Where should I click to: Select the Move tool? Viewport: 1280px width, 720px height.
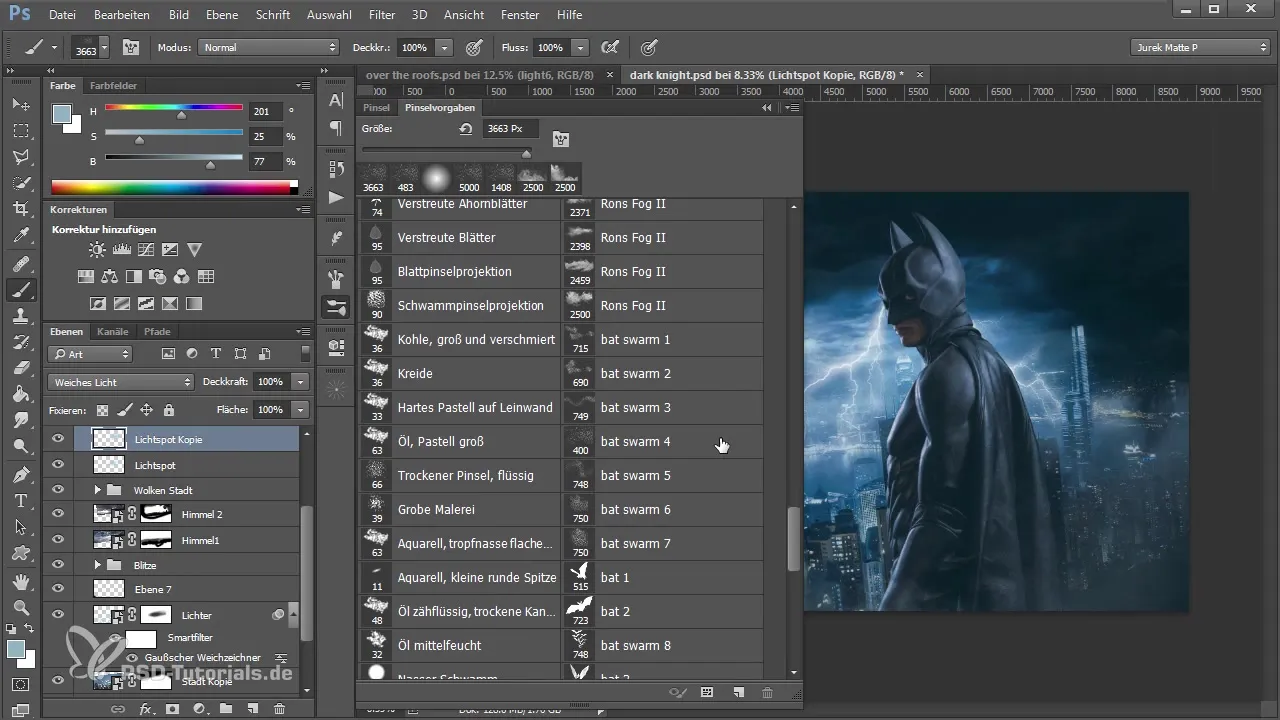(21, 104)
